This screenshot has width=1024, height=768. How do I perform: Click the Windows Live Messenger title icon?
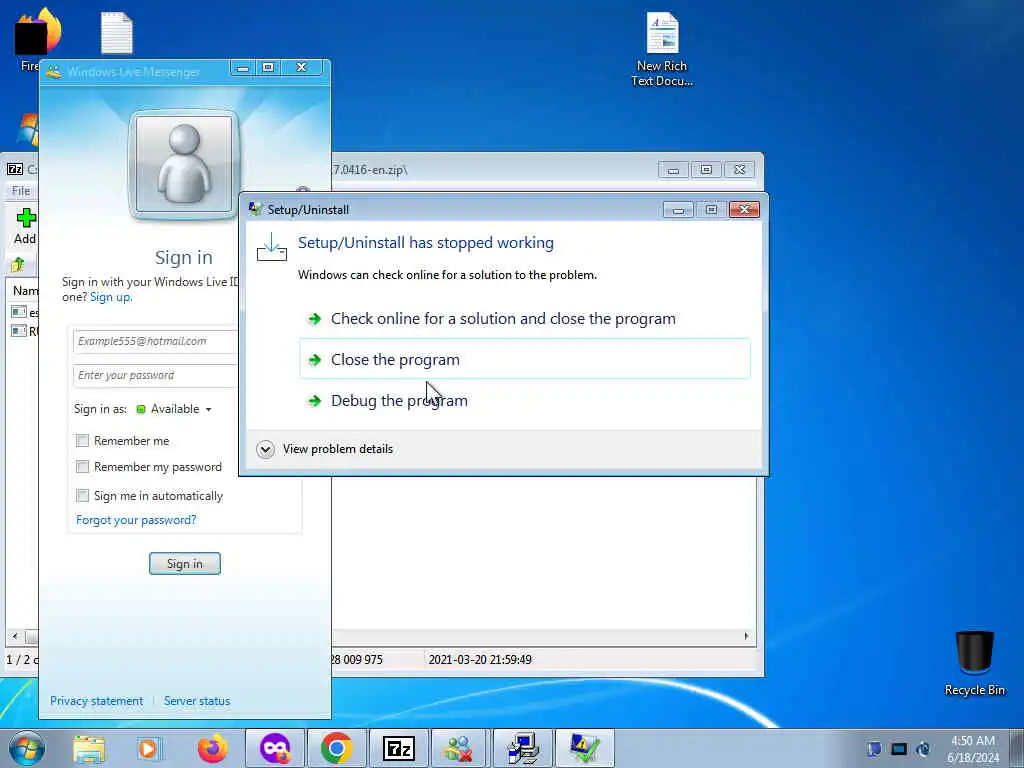point(54,71)
